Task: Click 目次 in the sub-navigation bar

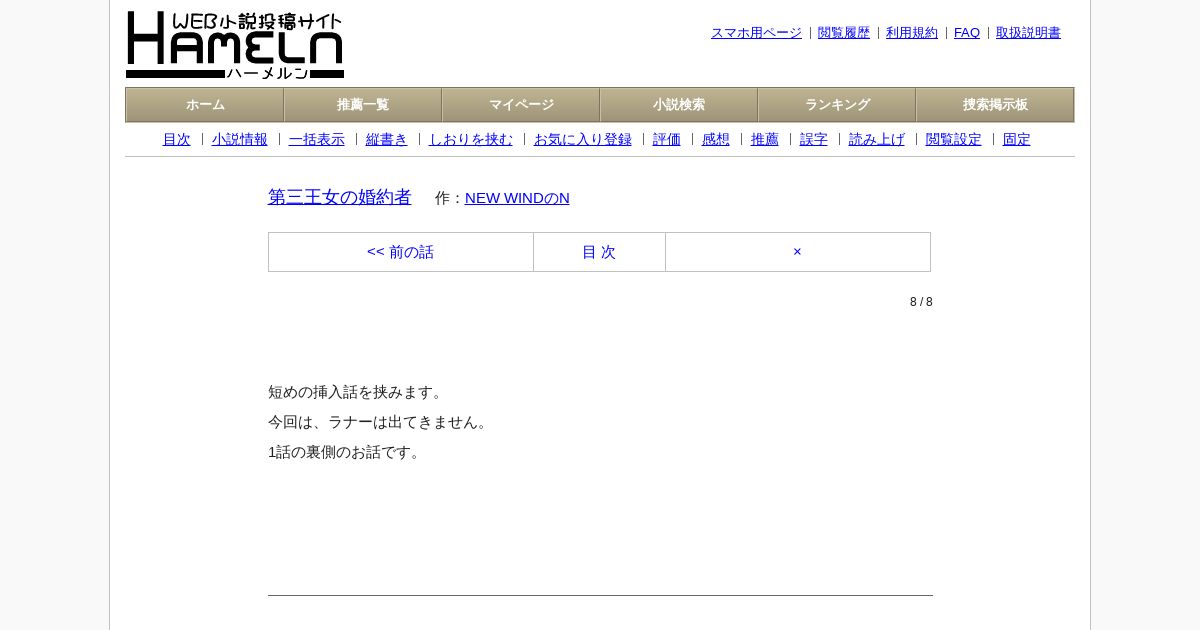Action: pyautogui.click(x=177, y=139)
